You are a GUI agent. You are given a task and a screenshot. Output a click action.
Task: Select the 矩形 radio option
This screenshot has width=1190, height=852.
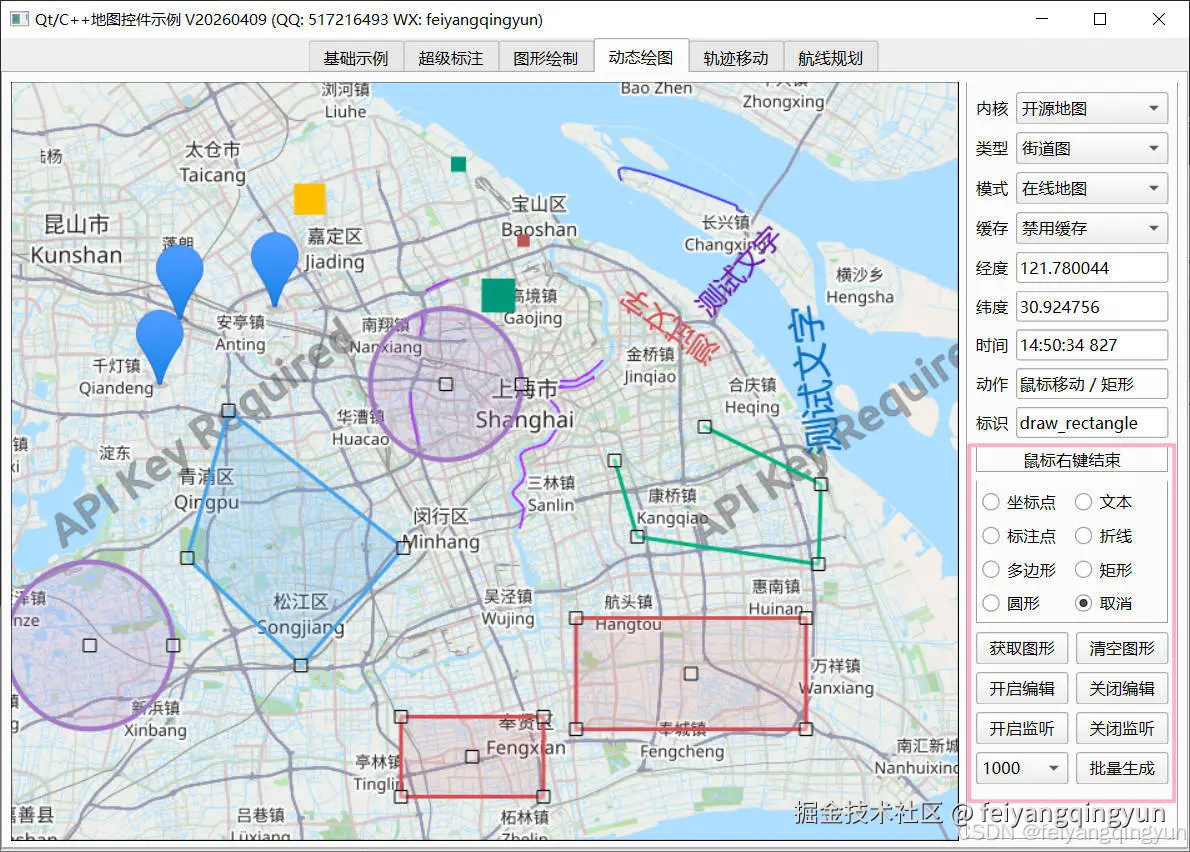pyautogui.click(x=1103, y=570)
